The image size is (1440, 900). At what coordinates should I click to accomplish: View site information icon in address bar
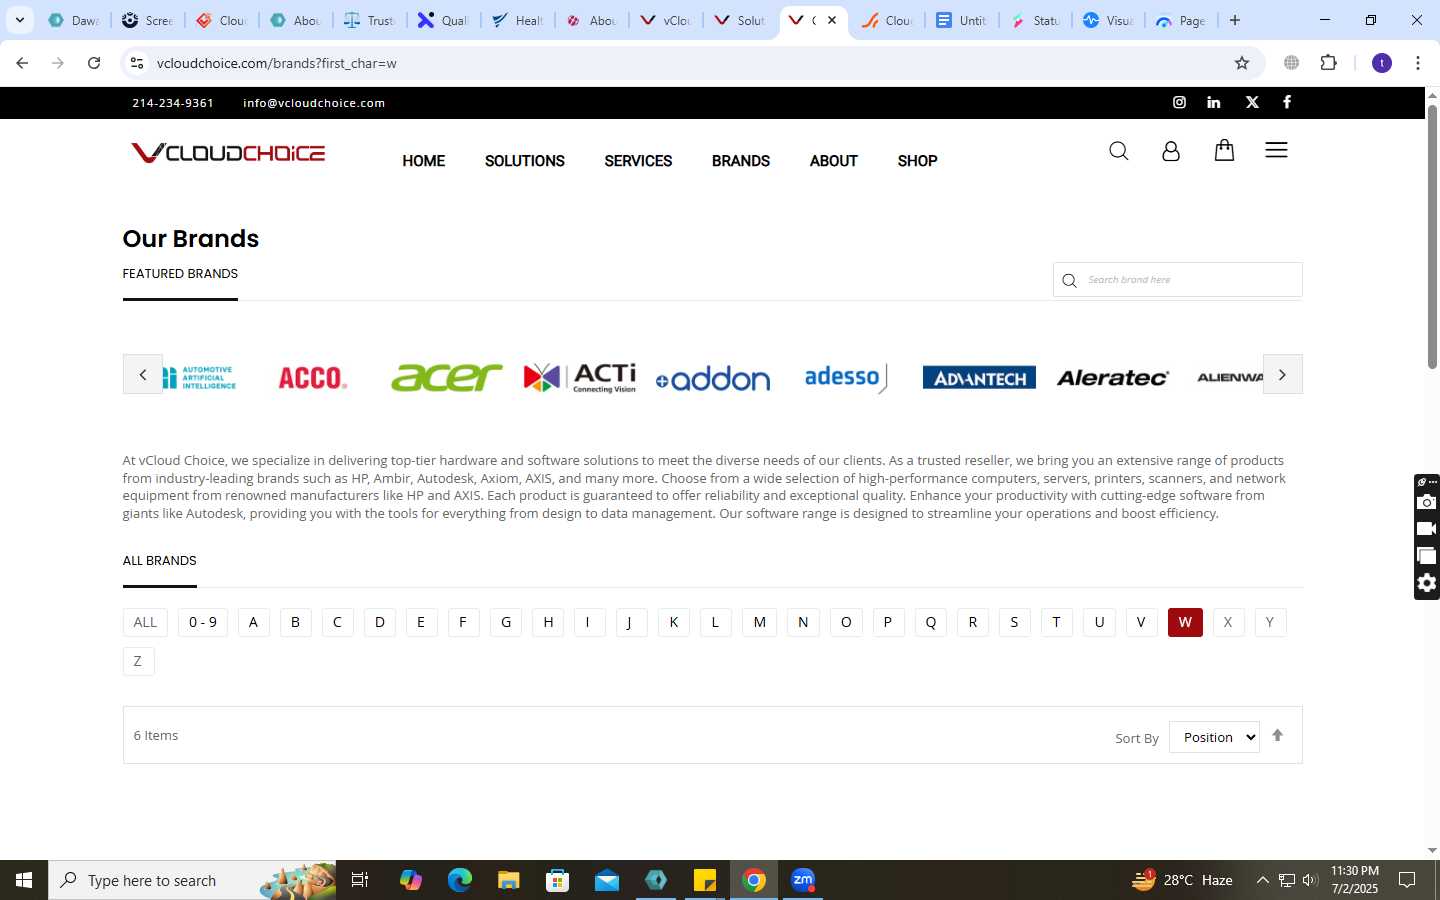click(x=137, y=63)
